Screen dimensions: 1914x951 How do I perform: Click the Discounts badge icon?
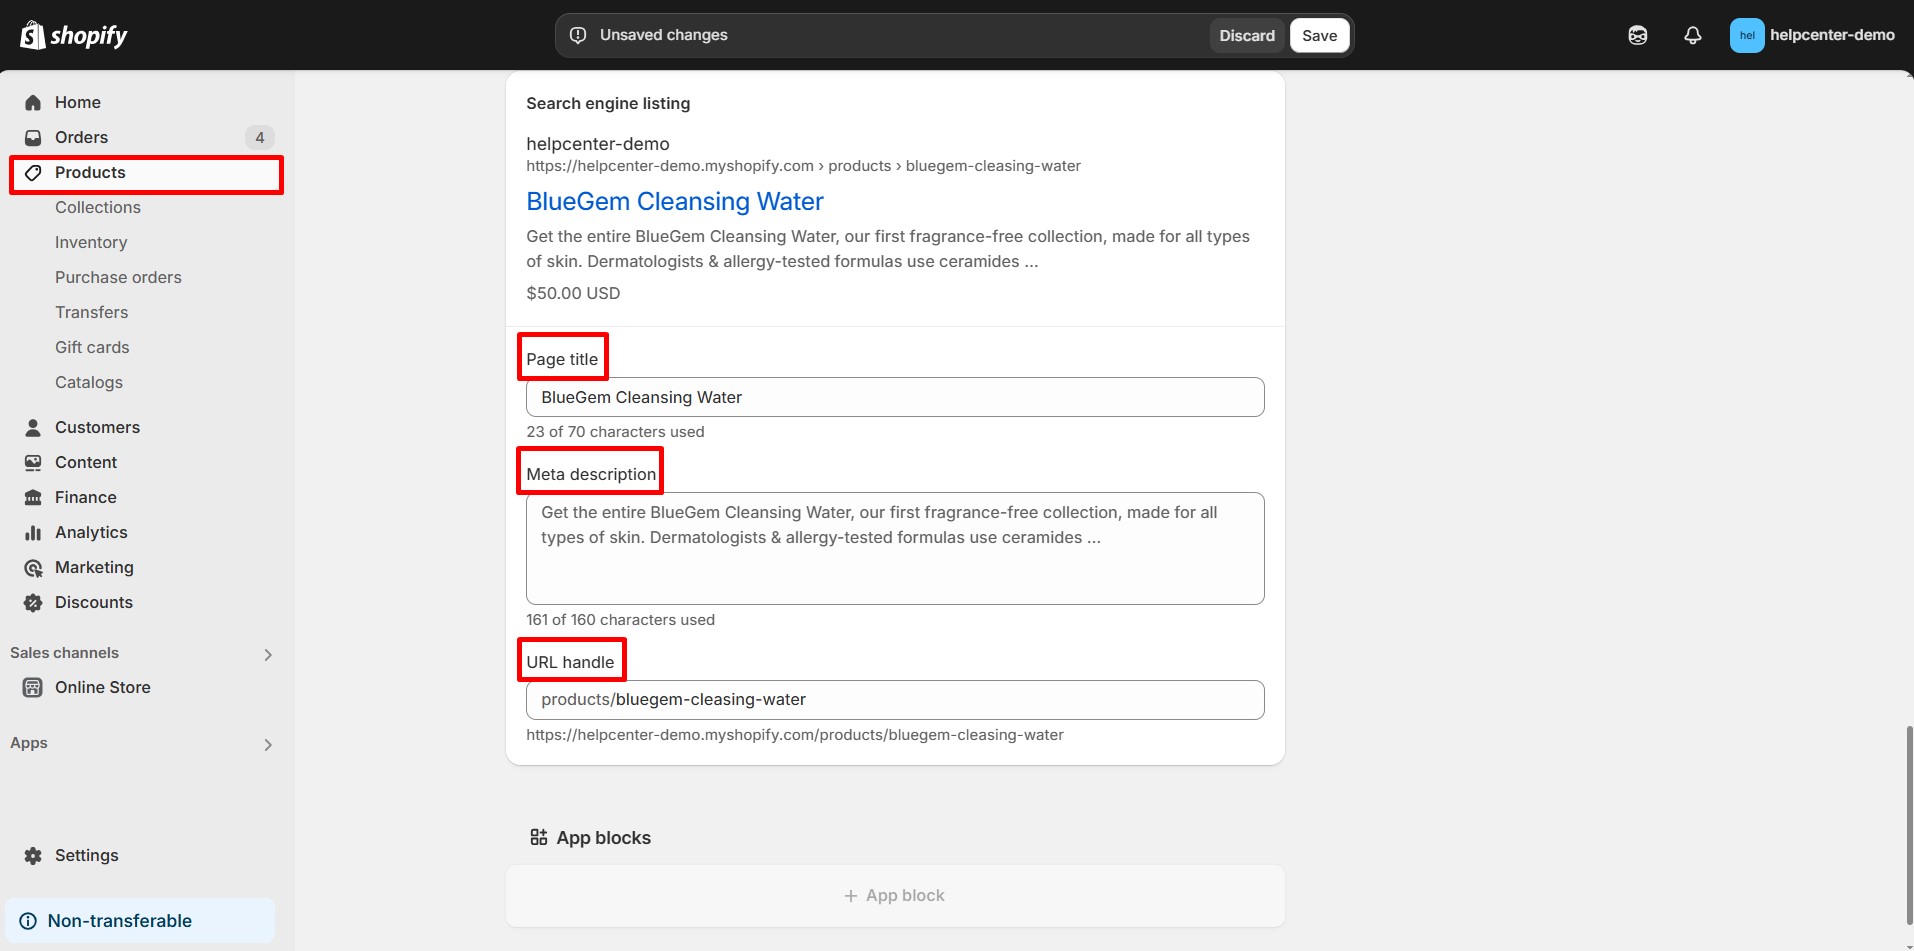pyautogui.click(x=33, y=603)
